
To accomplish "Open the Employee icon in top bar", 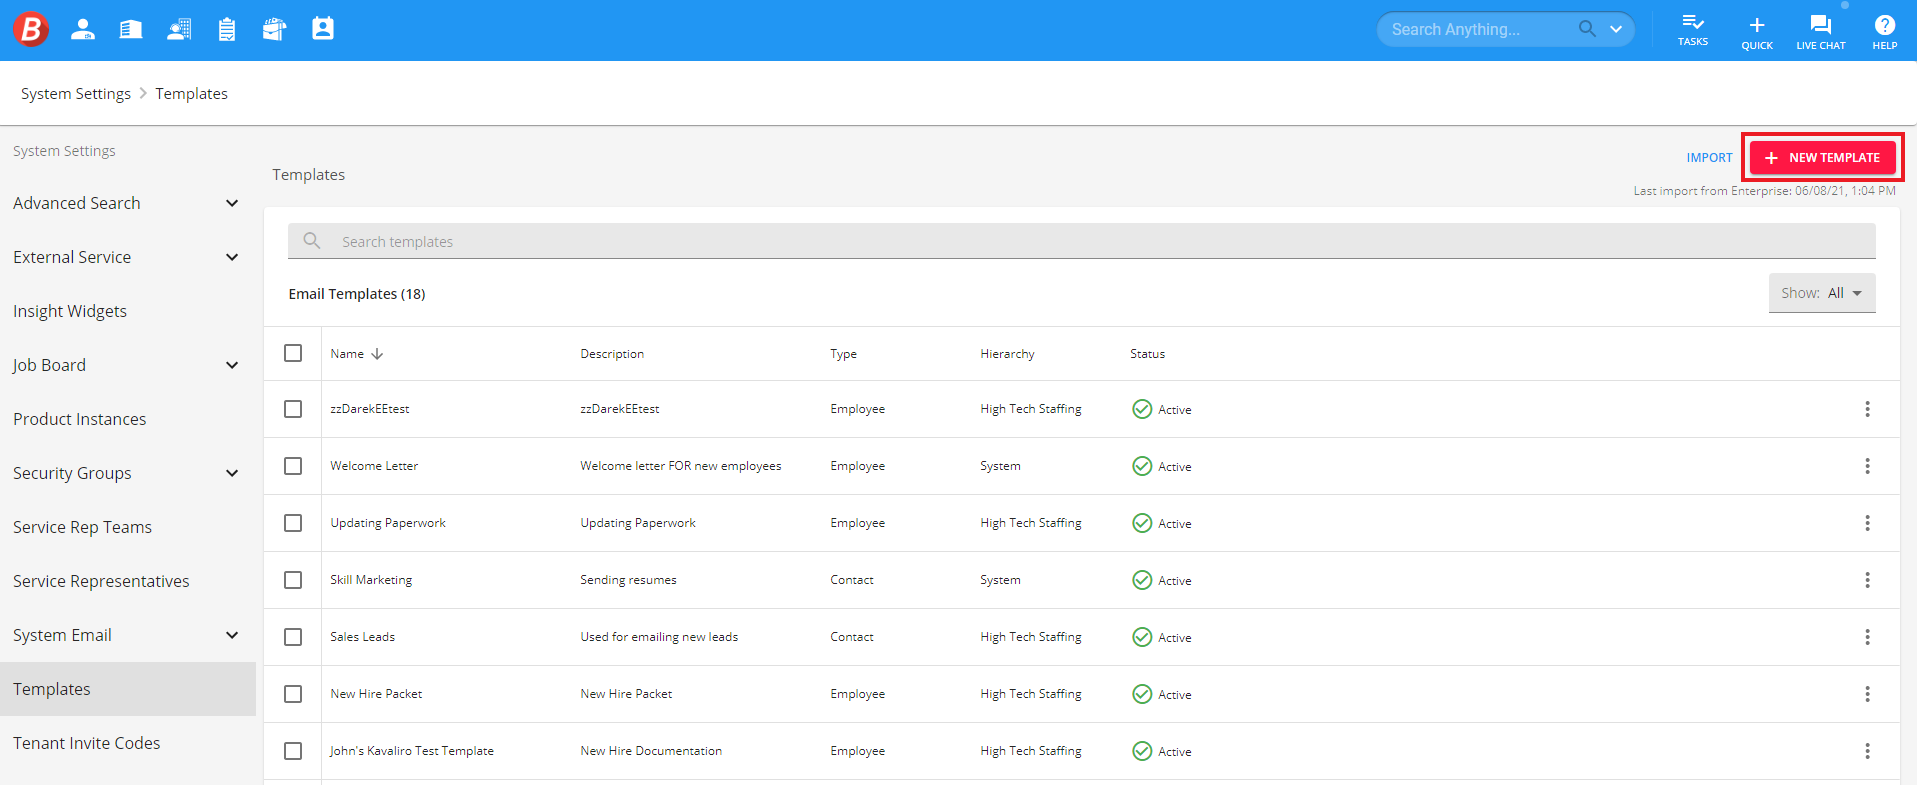I will [83, 29].
